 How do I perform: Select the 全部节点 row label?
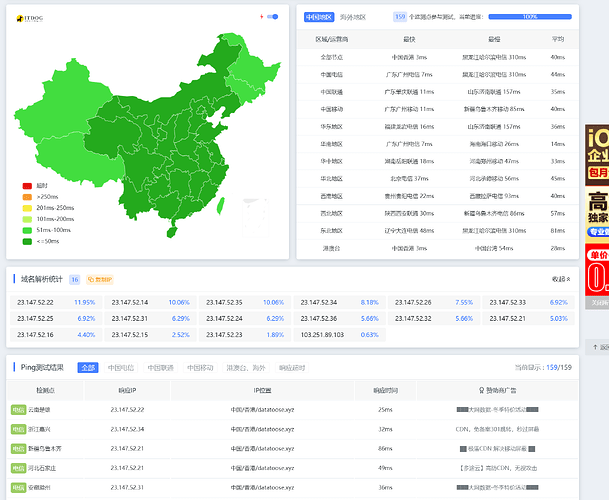331,57
